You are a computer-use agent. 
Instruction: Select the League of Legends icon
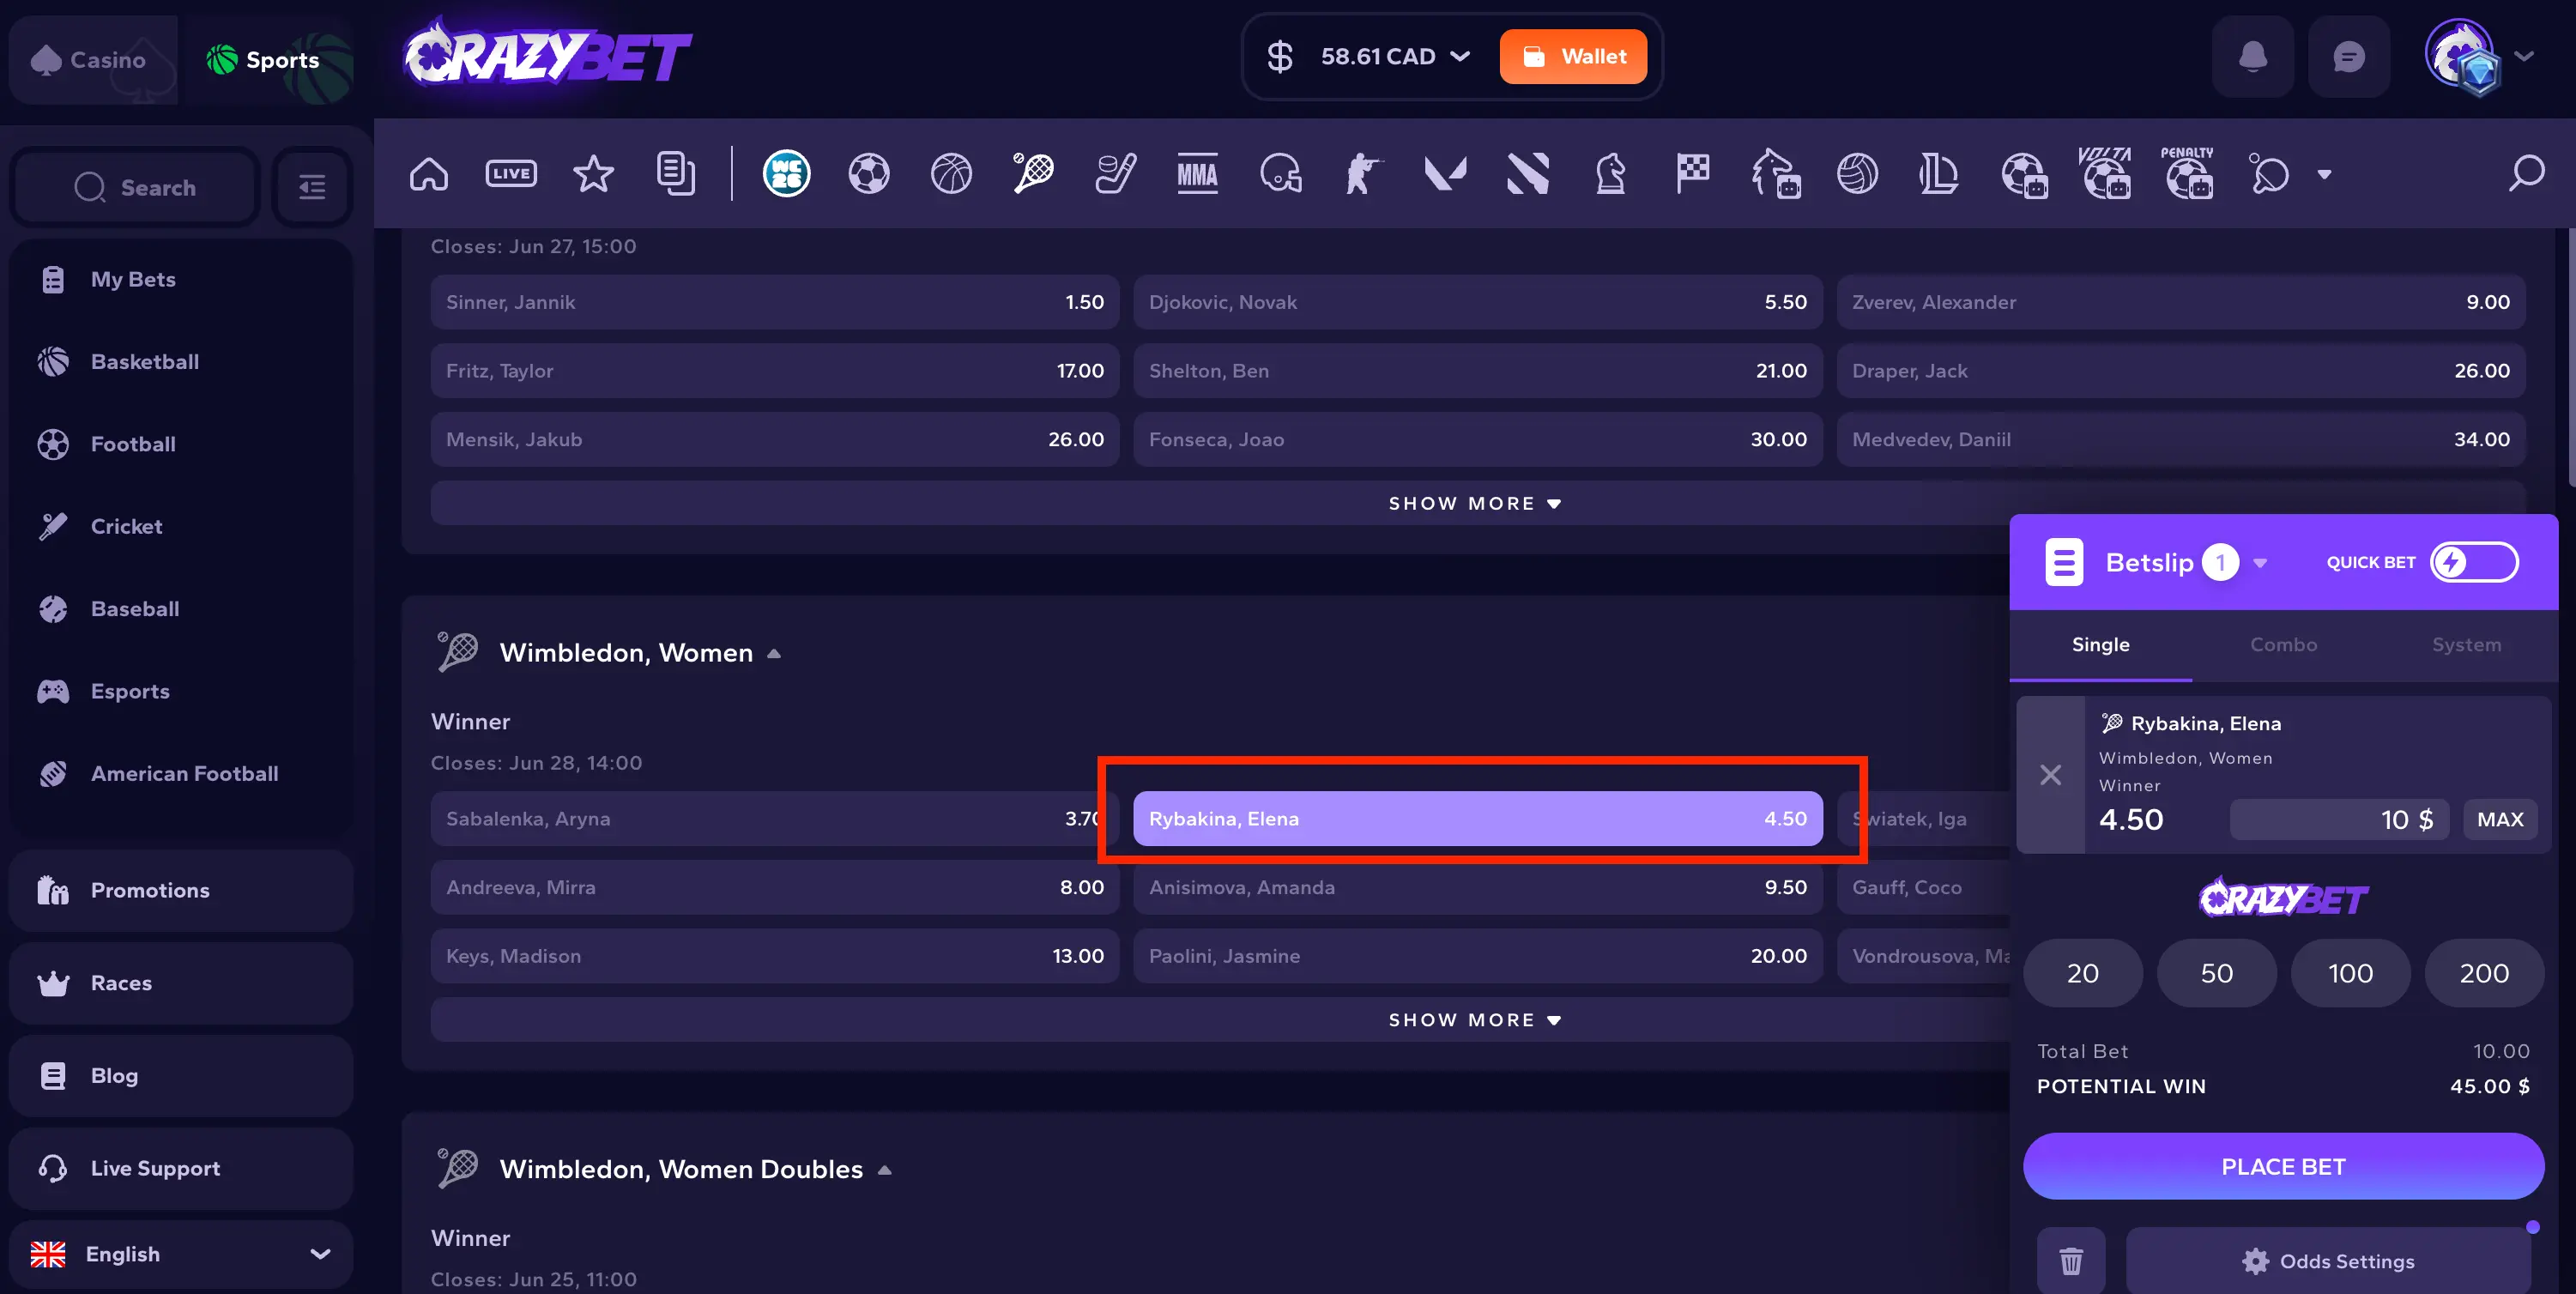tap(1940, 174)
